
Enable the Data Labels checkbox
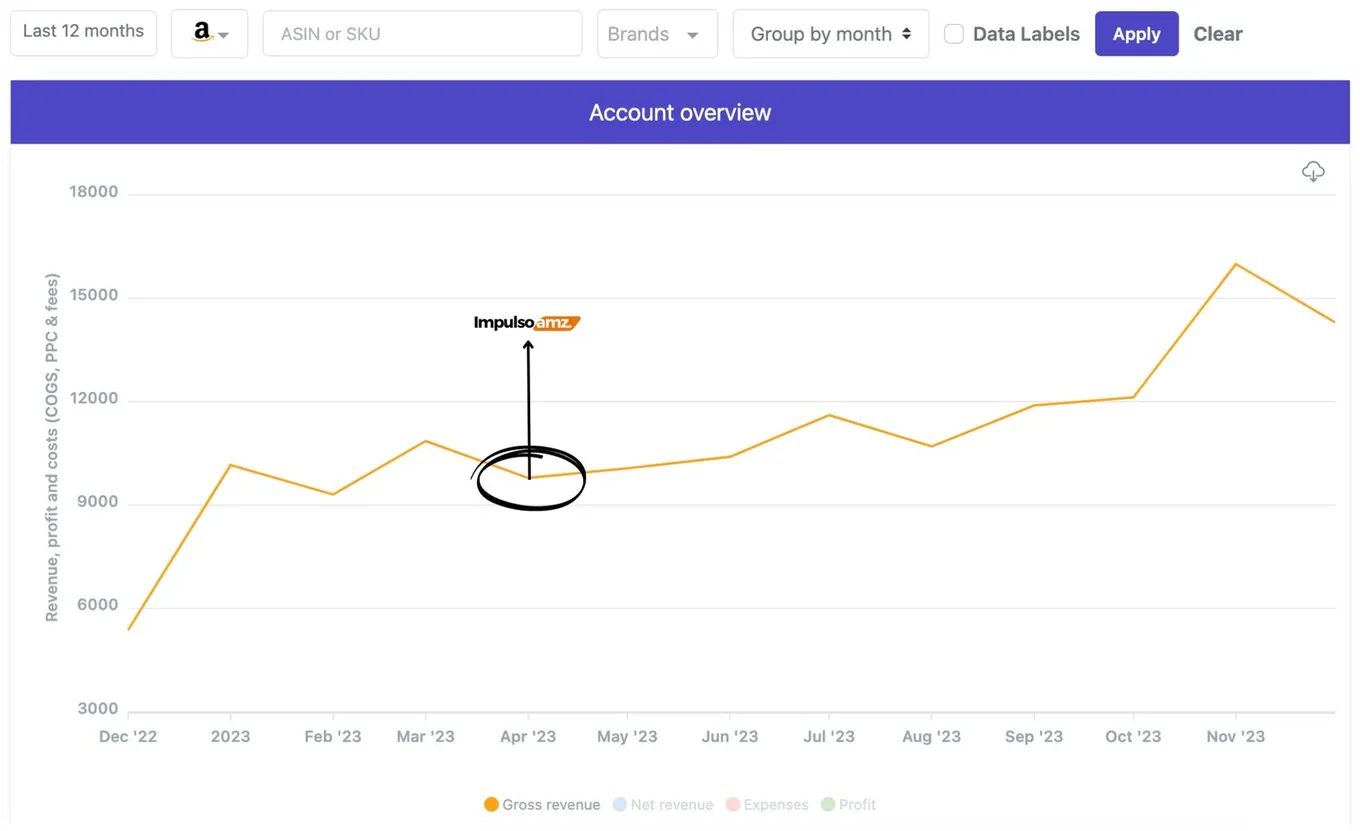[954, 34]
